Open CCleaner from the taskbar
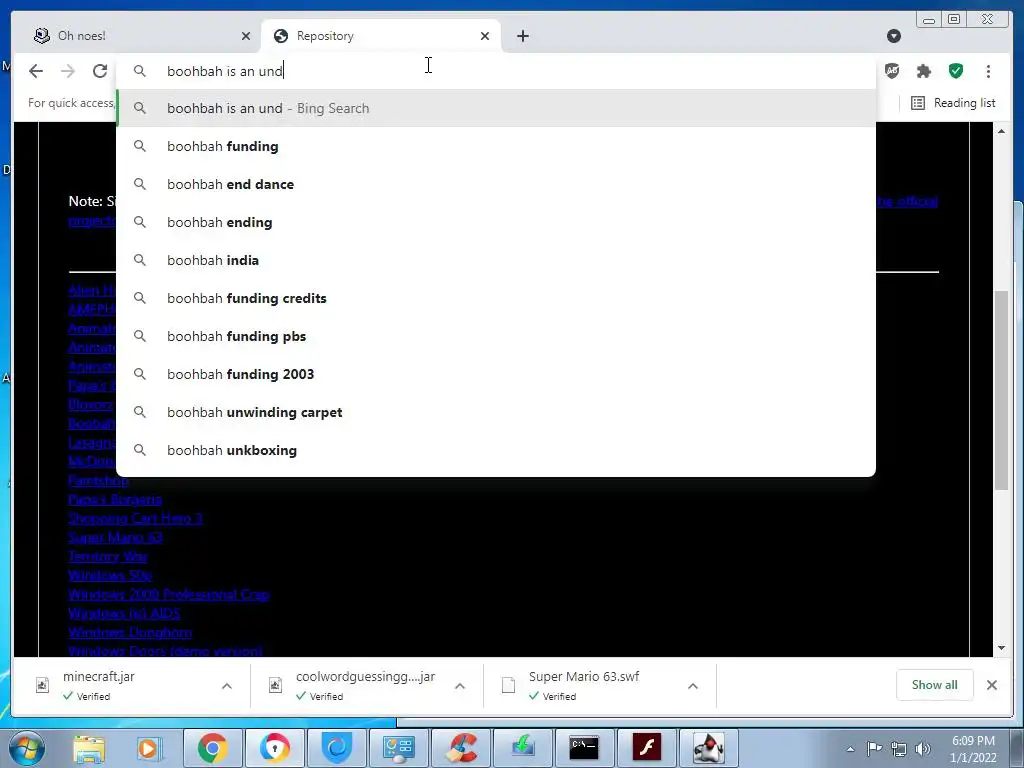This screenshot has height=768, width=1024. (461, 748)
